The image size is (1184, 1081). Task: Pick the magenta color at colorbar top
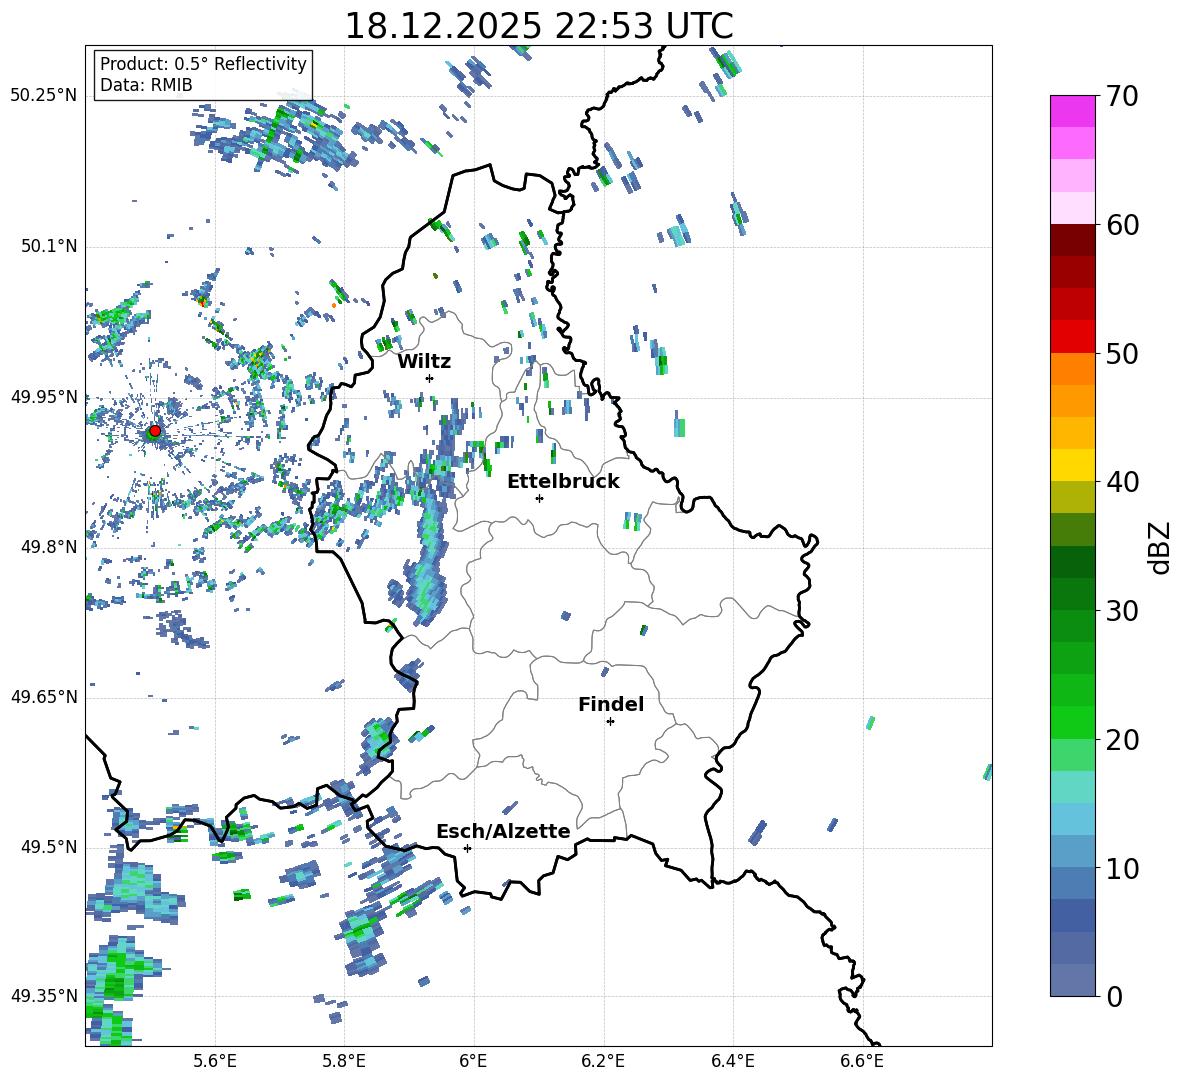coord(1073,111)
